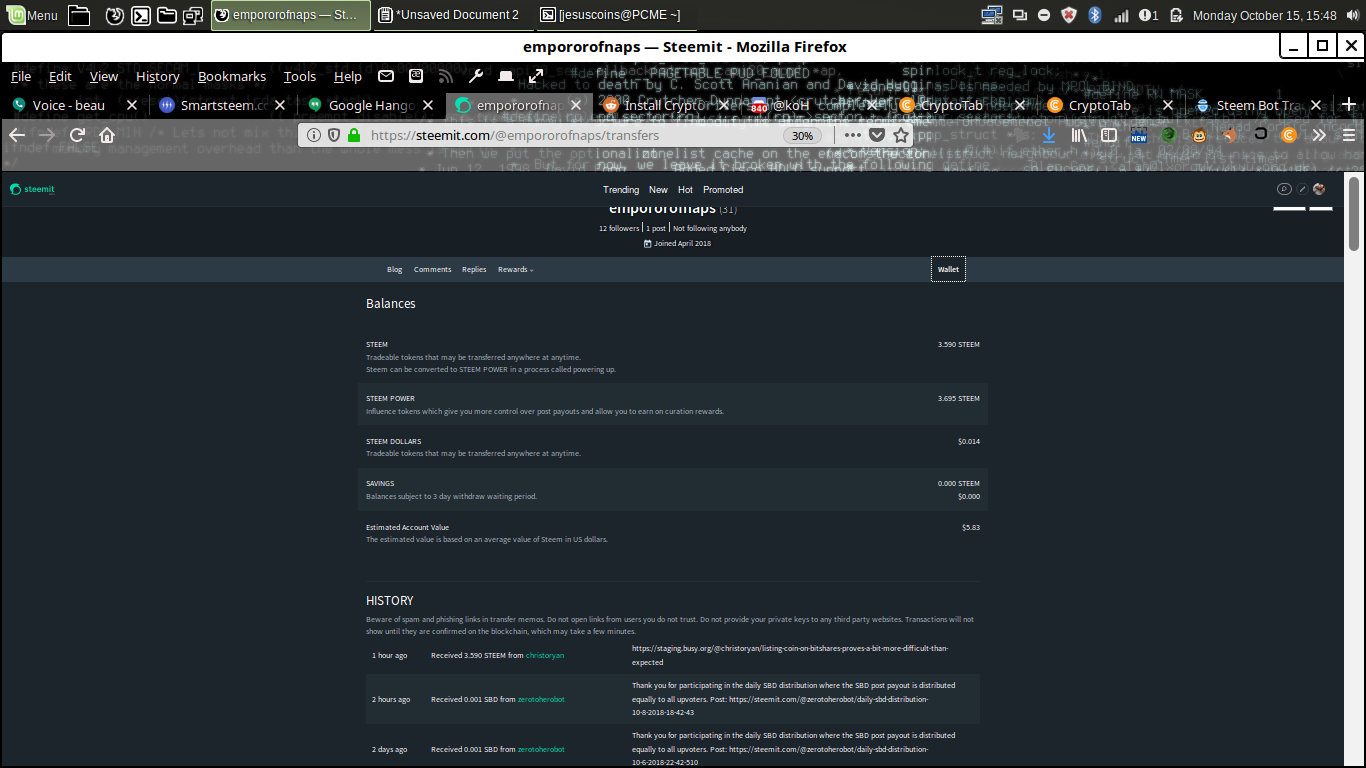Screen dimensions: 1366x768
Task: Open the History menu
Action: pyautogui.click(x=158, y=76)
